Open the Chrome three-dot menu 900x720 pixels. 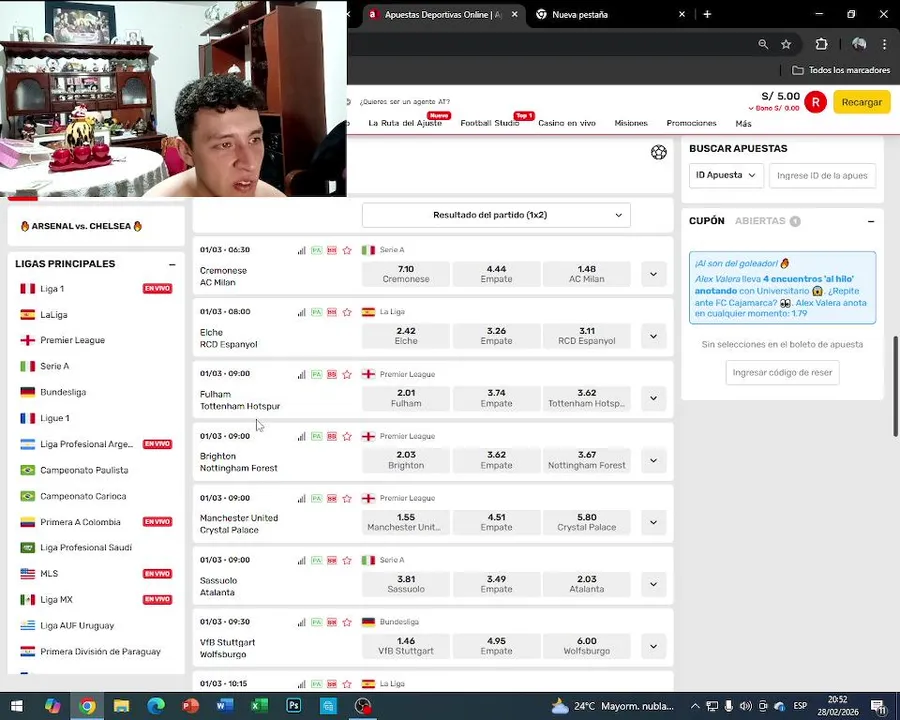pos(885,44)
